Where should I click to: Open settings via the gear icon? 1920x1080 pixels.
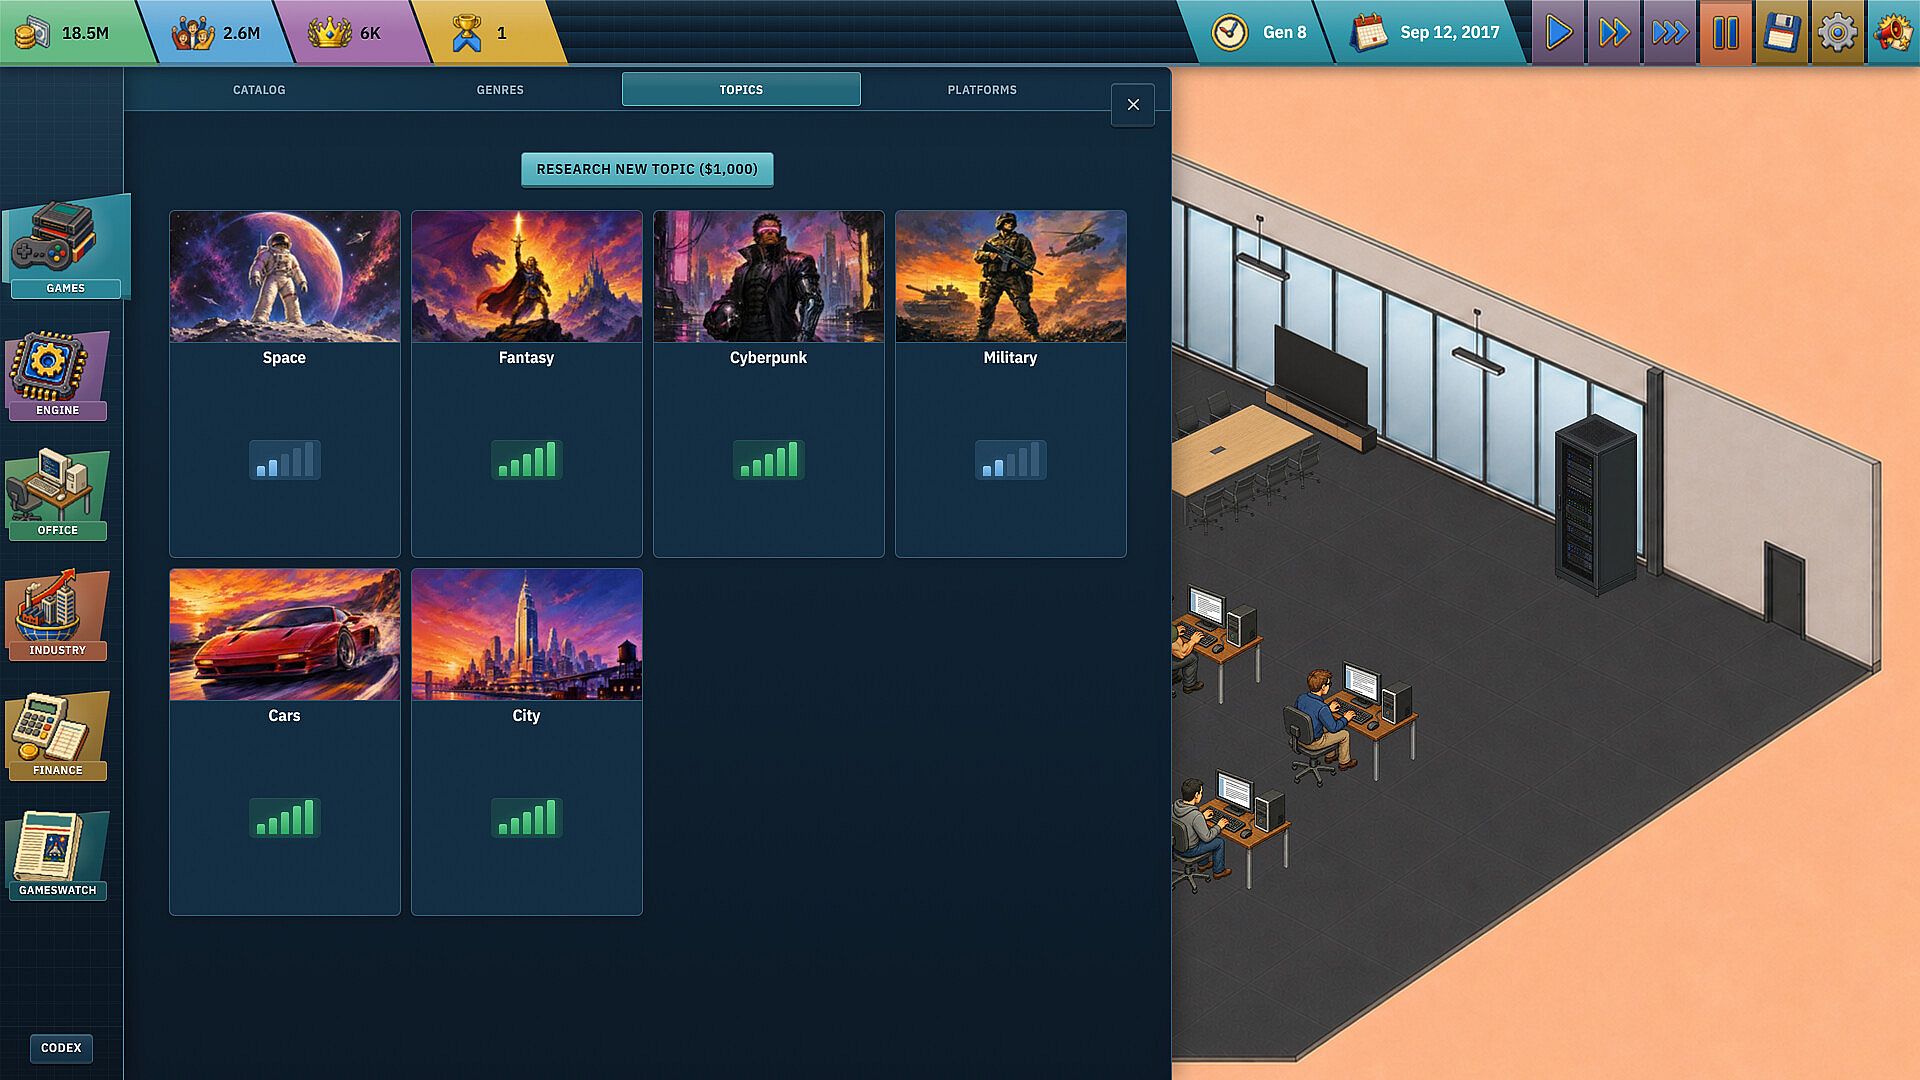(x=1837, y=33)
